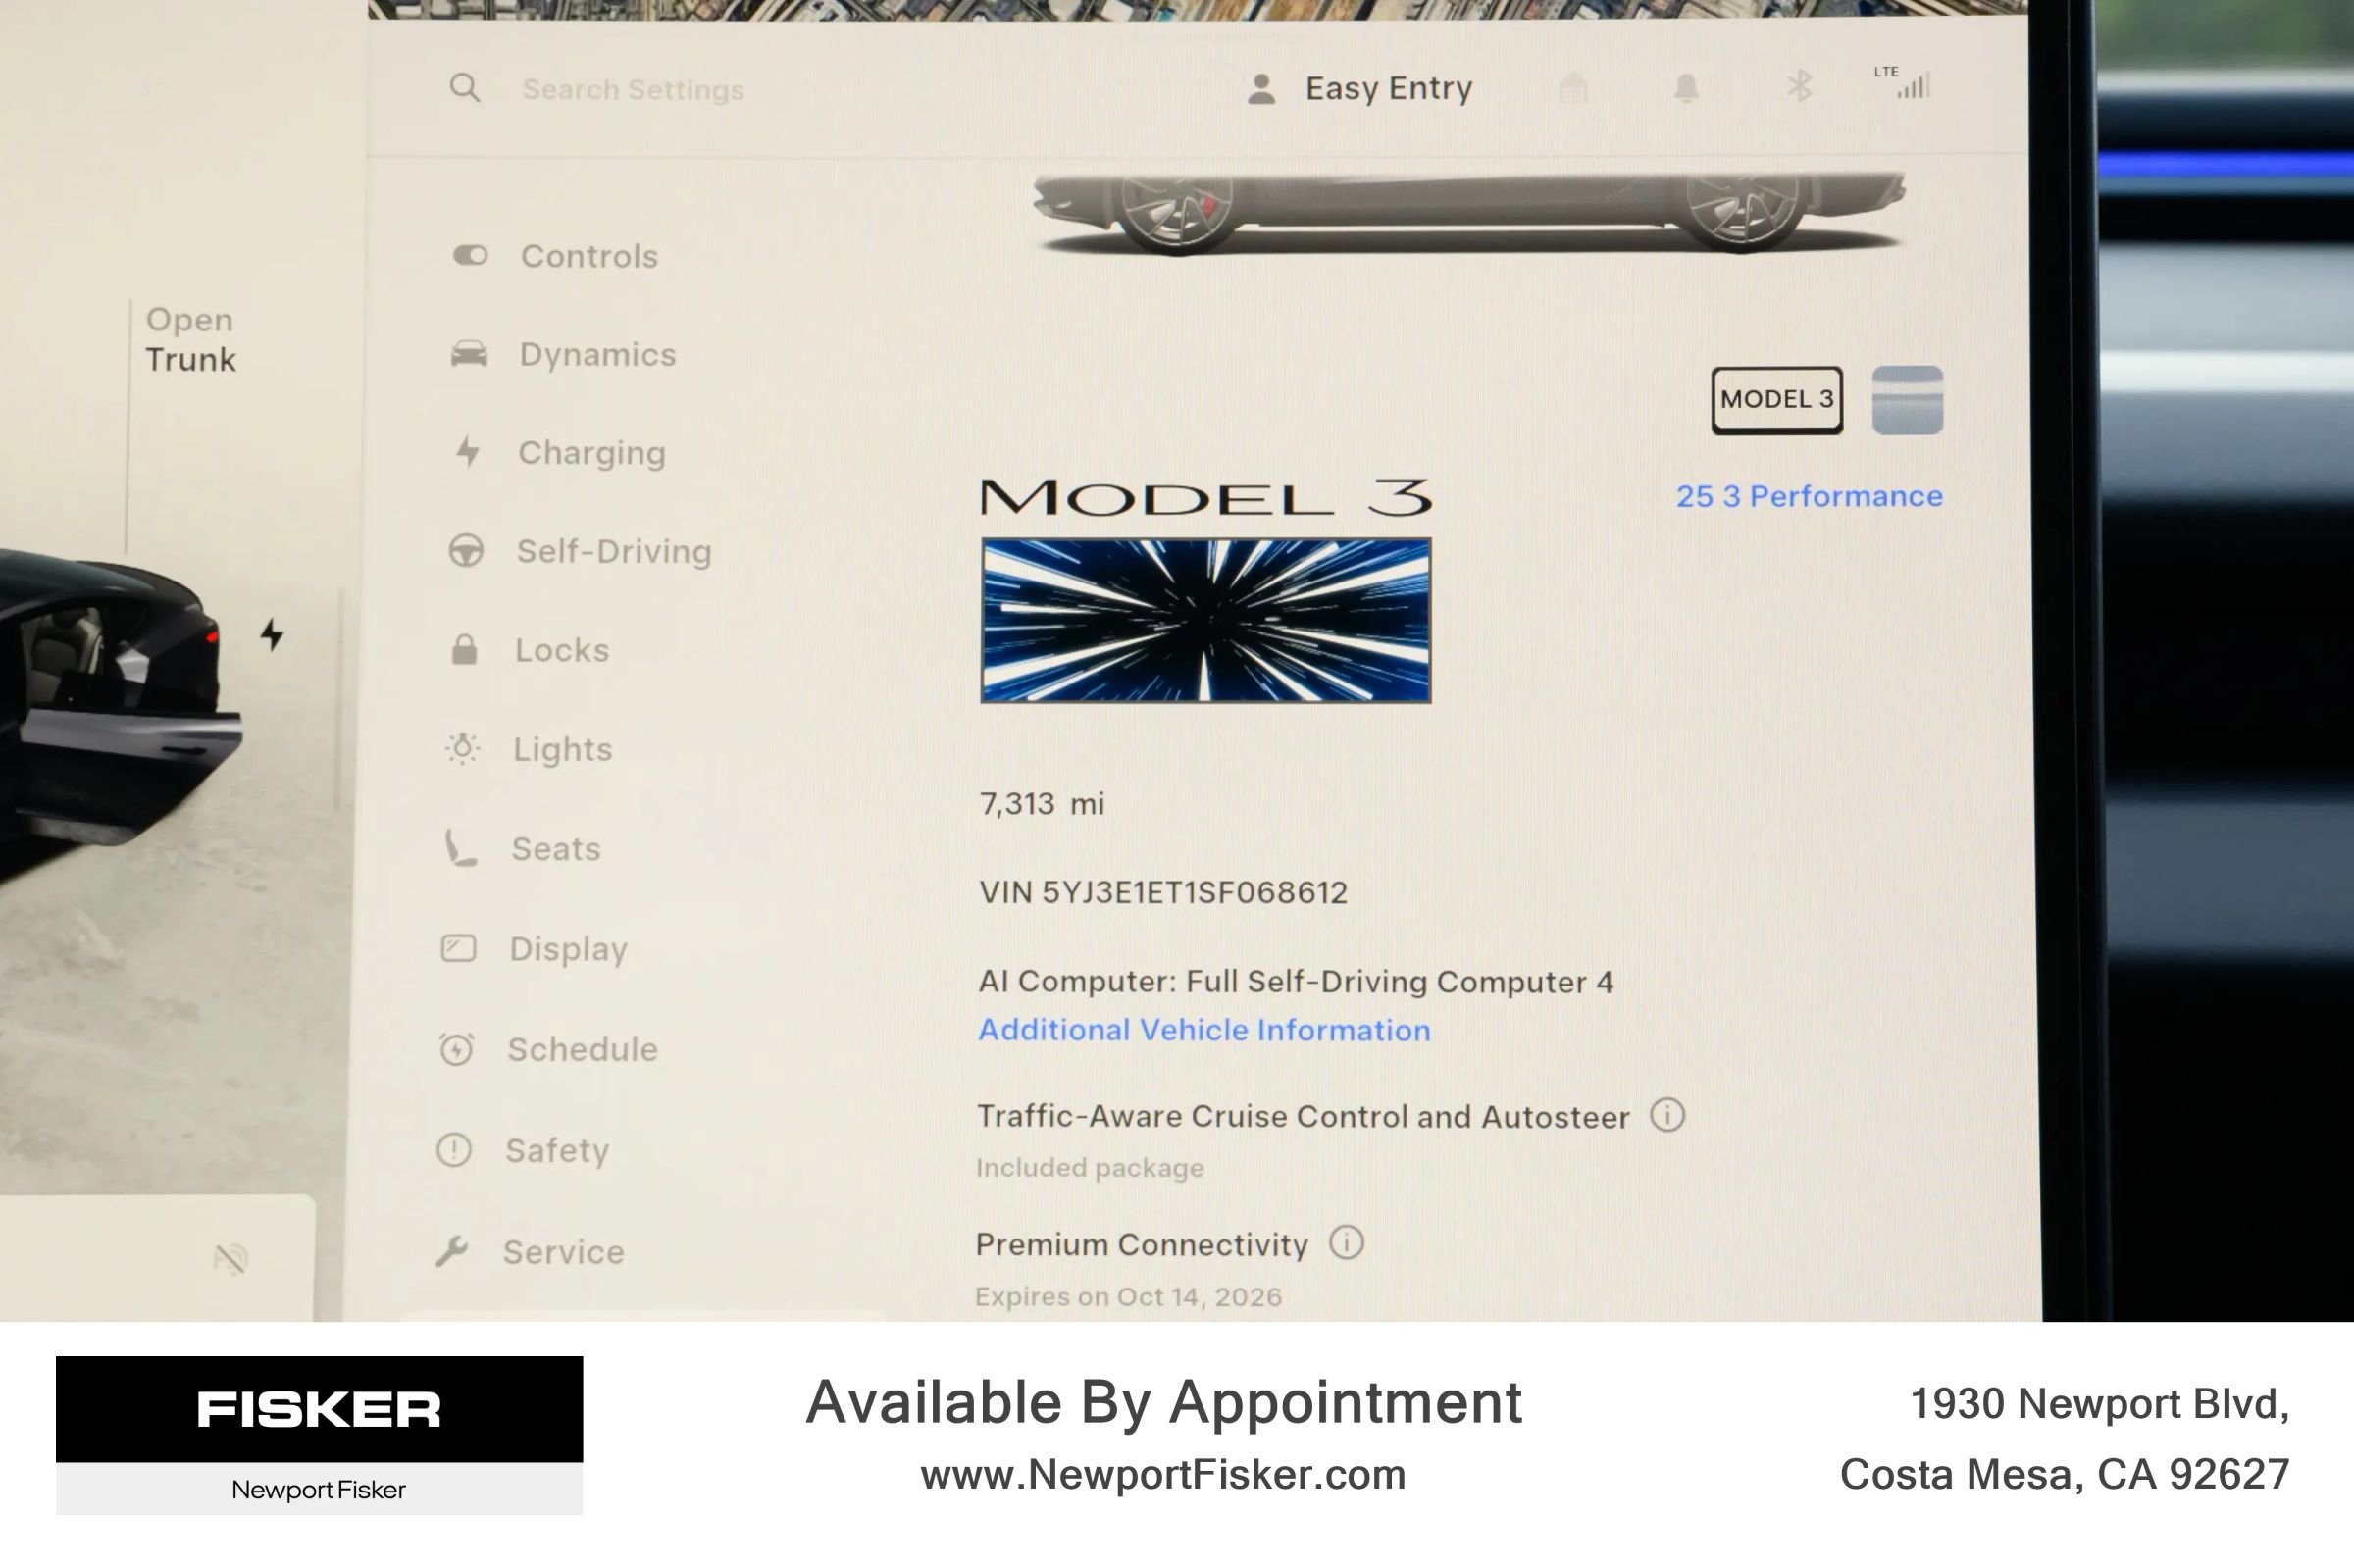Select the Locks menu item
The width and height of the screenshot is (2354, 1568).
[528, 650]
